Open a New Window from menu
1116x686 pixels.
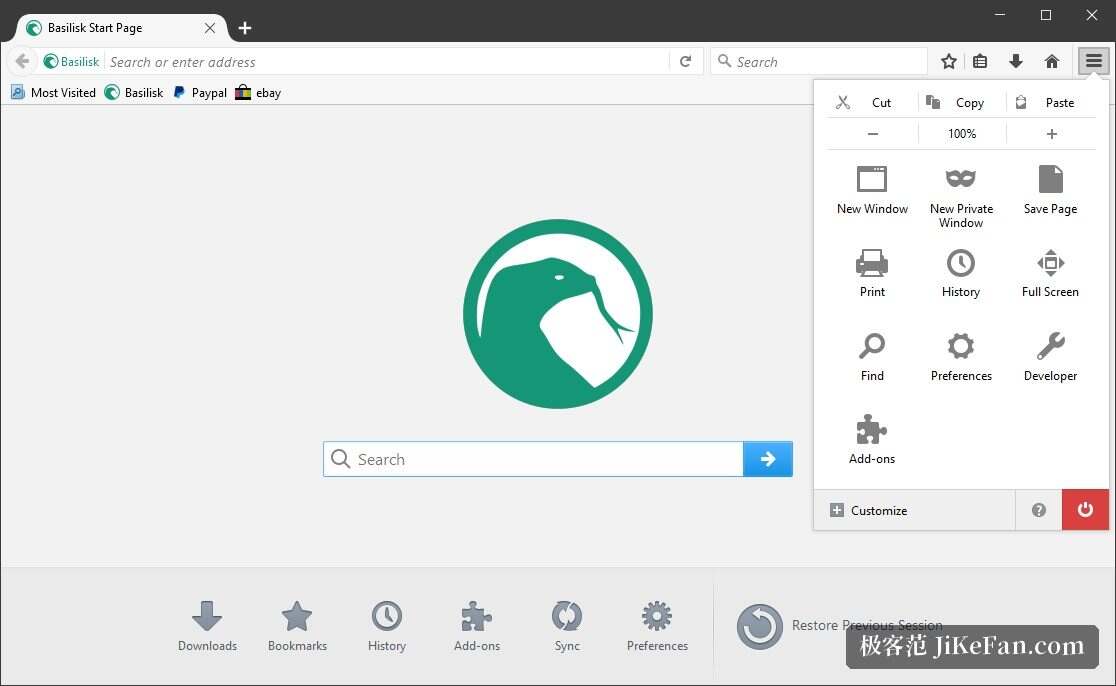pyautogui.click(x=872, y=189)
